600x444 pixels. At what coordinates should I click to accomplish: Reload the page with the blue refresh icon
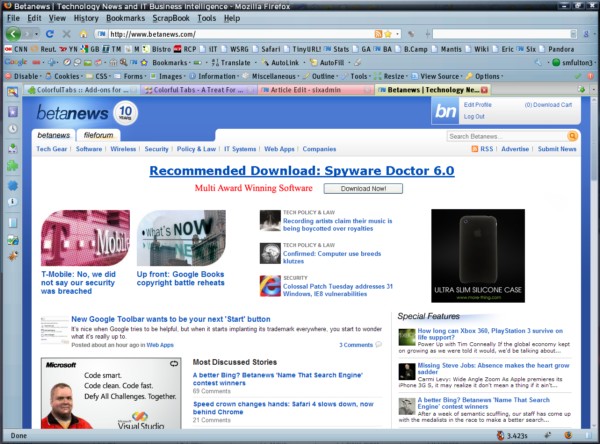(x=50, y=34)
